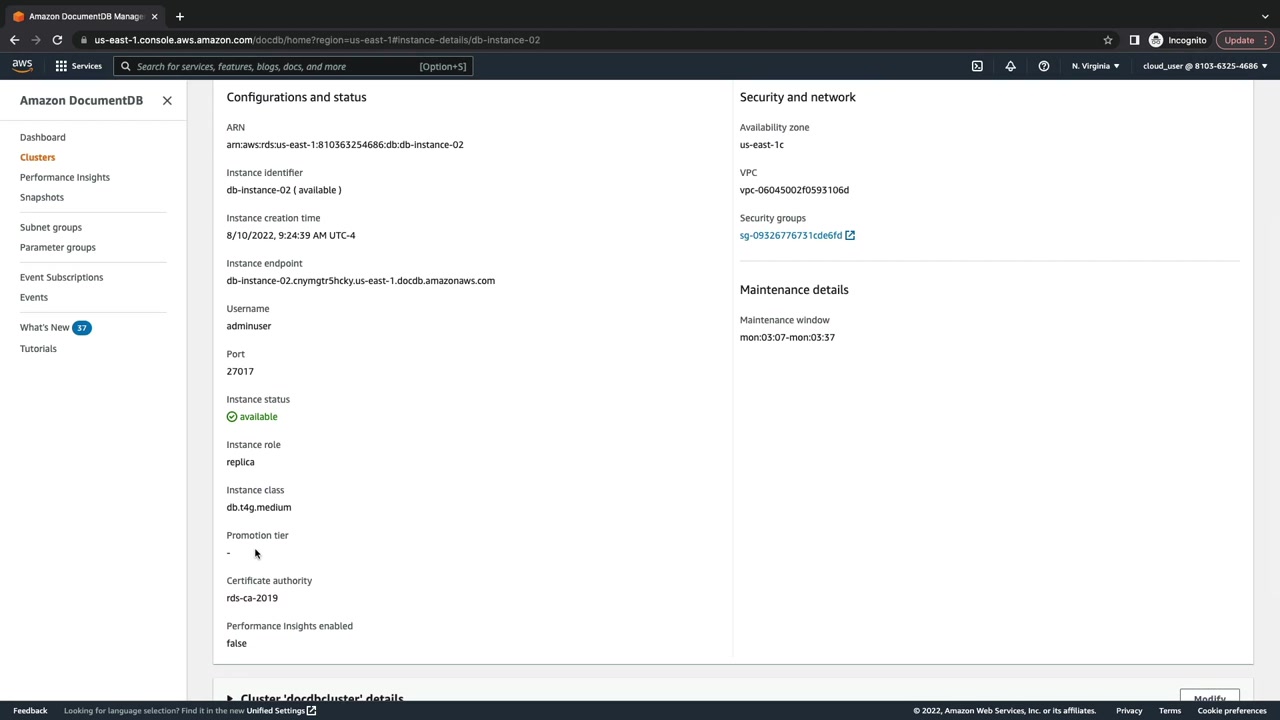Click the browser address bar URL
The width and height of the screenshot is (1280, 720).
(x=317, y=40)
